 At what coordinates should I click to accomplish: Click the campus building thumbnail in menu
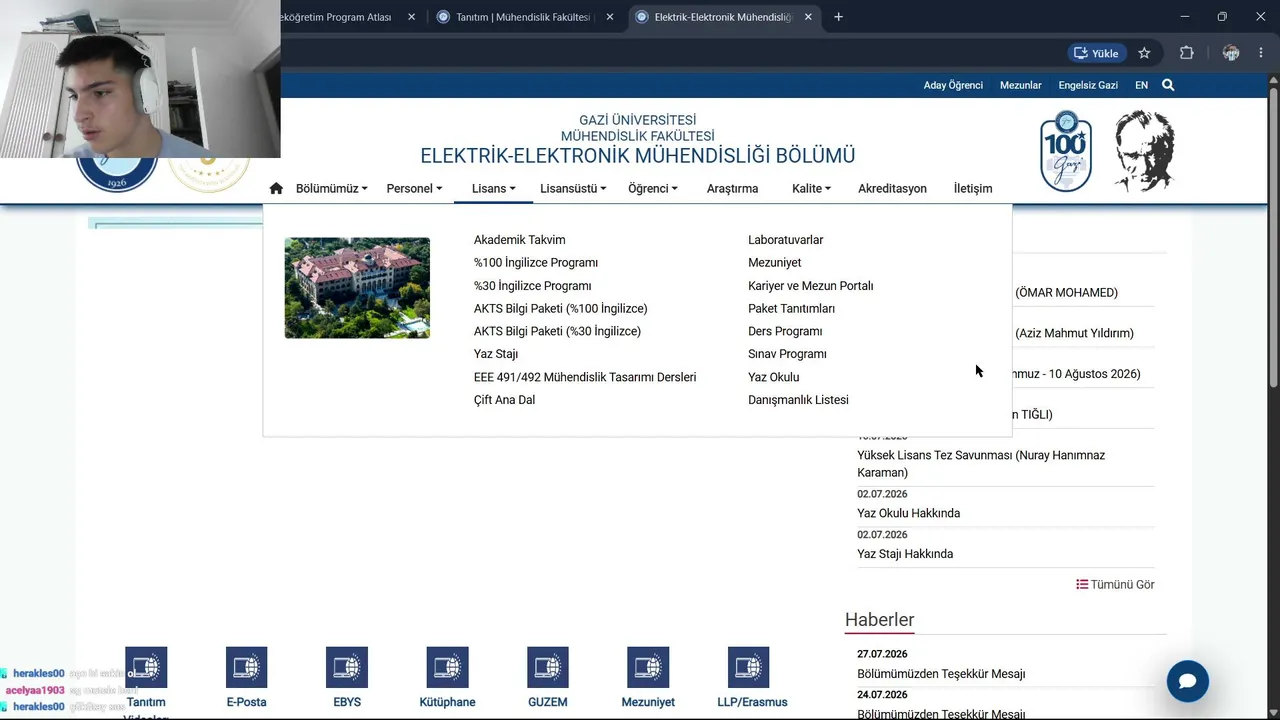click(x=357, y=288)
